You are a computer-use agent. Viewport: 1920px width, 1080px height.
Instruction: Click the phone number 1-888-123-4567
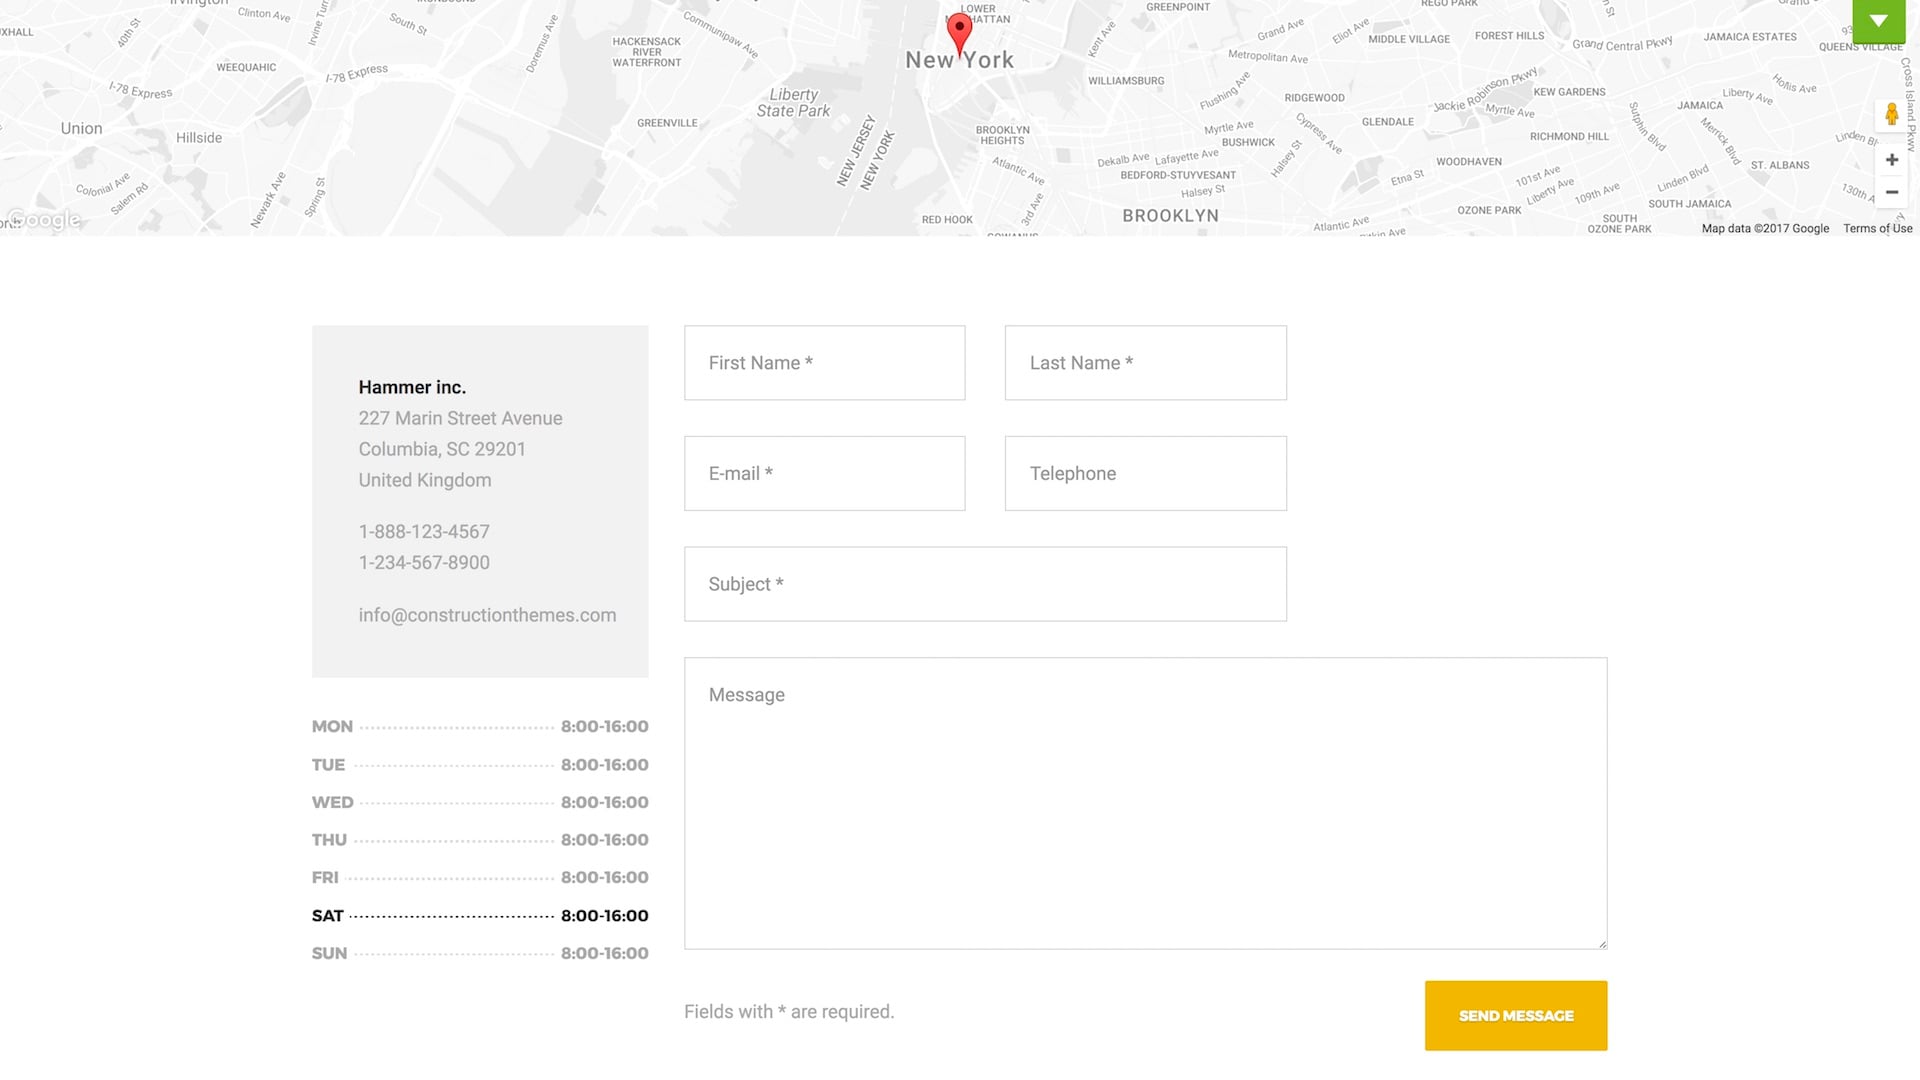point(424,532)
